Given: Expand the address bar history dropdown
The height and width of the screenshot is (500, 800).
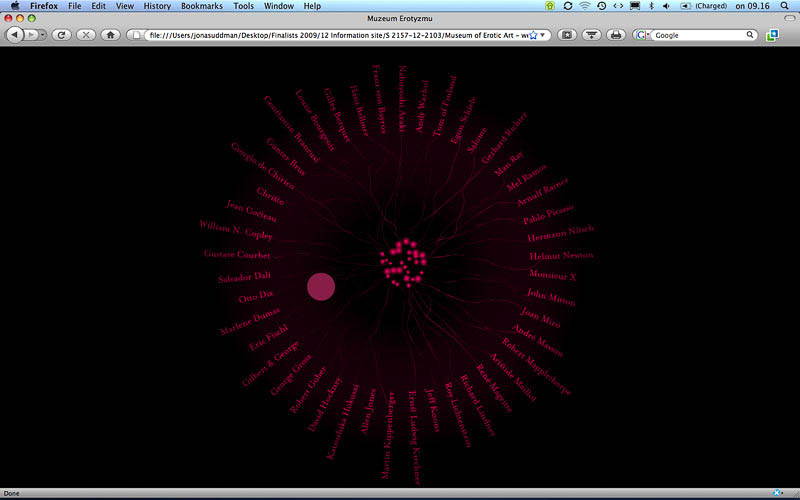Looking at the screenshot, I should (542, 35).
